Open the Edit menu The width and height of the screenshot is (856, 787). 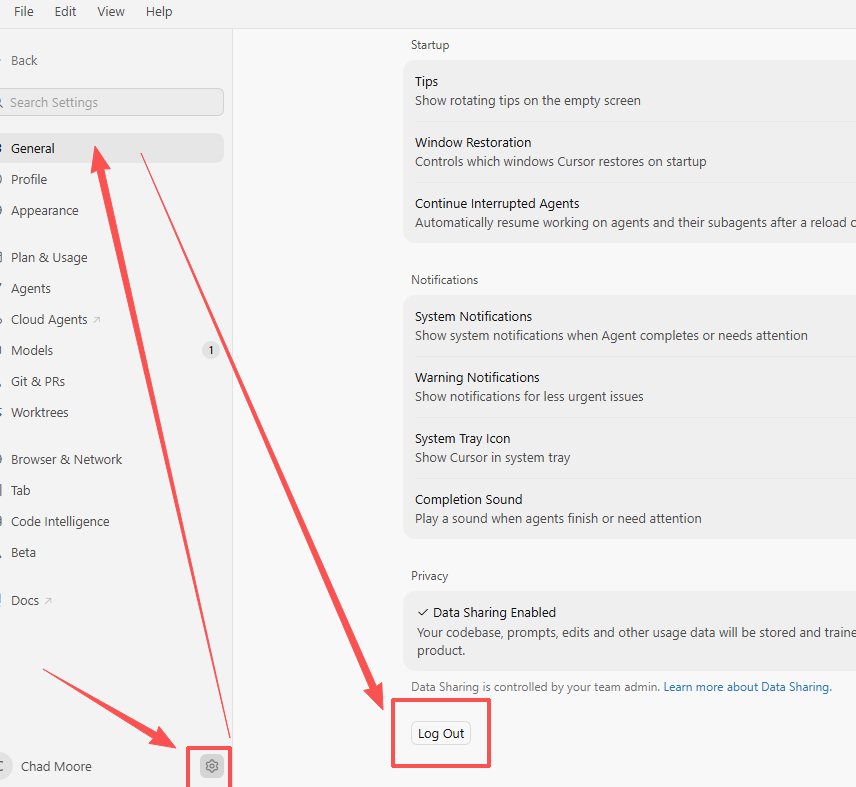pyautogui.click(x=65, y=11)
